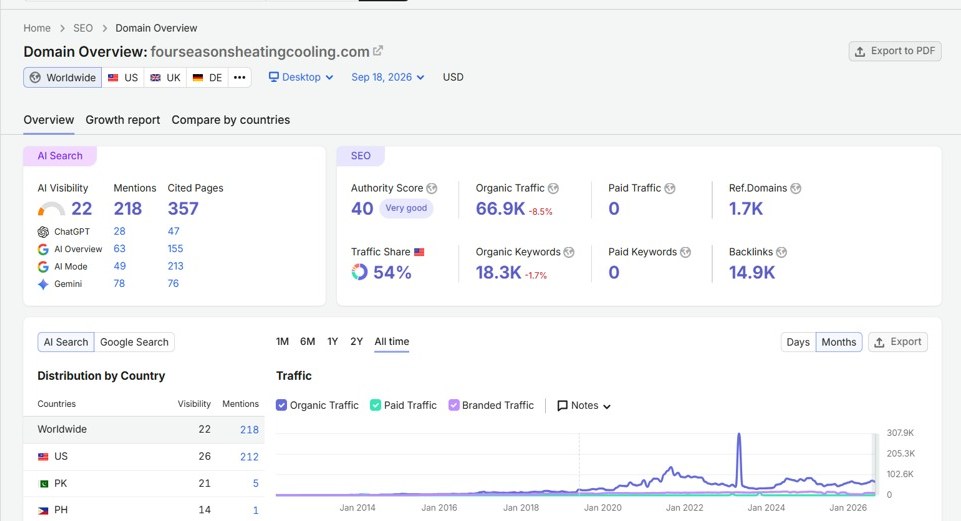The image size is (961, 521).
Task: Open Compare by countries tab
Action: (x=230, y=120)
